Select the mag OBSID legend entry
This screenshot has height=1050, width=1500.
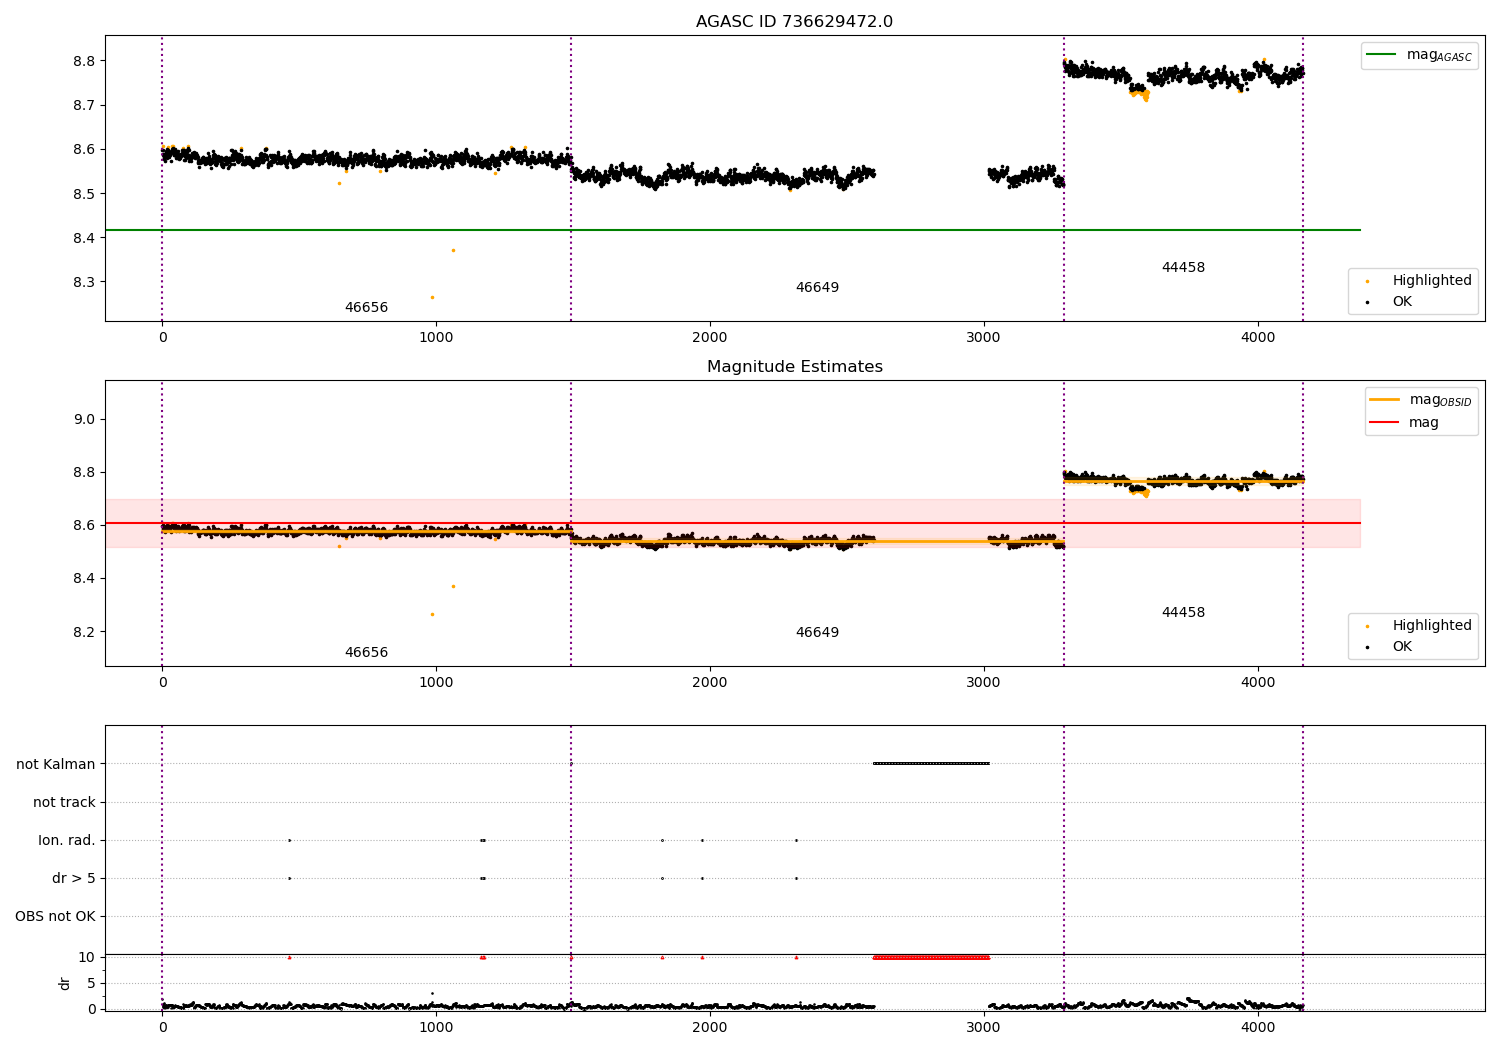(x=1421, y=400)
